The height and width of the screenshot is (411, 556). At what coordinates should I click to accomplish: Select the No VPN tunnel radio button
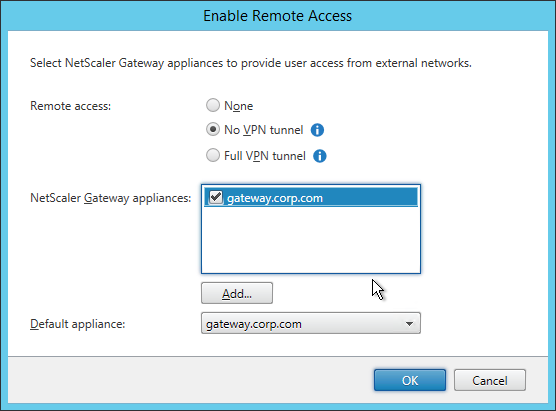point(213,129)
